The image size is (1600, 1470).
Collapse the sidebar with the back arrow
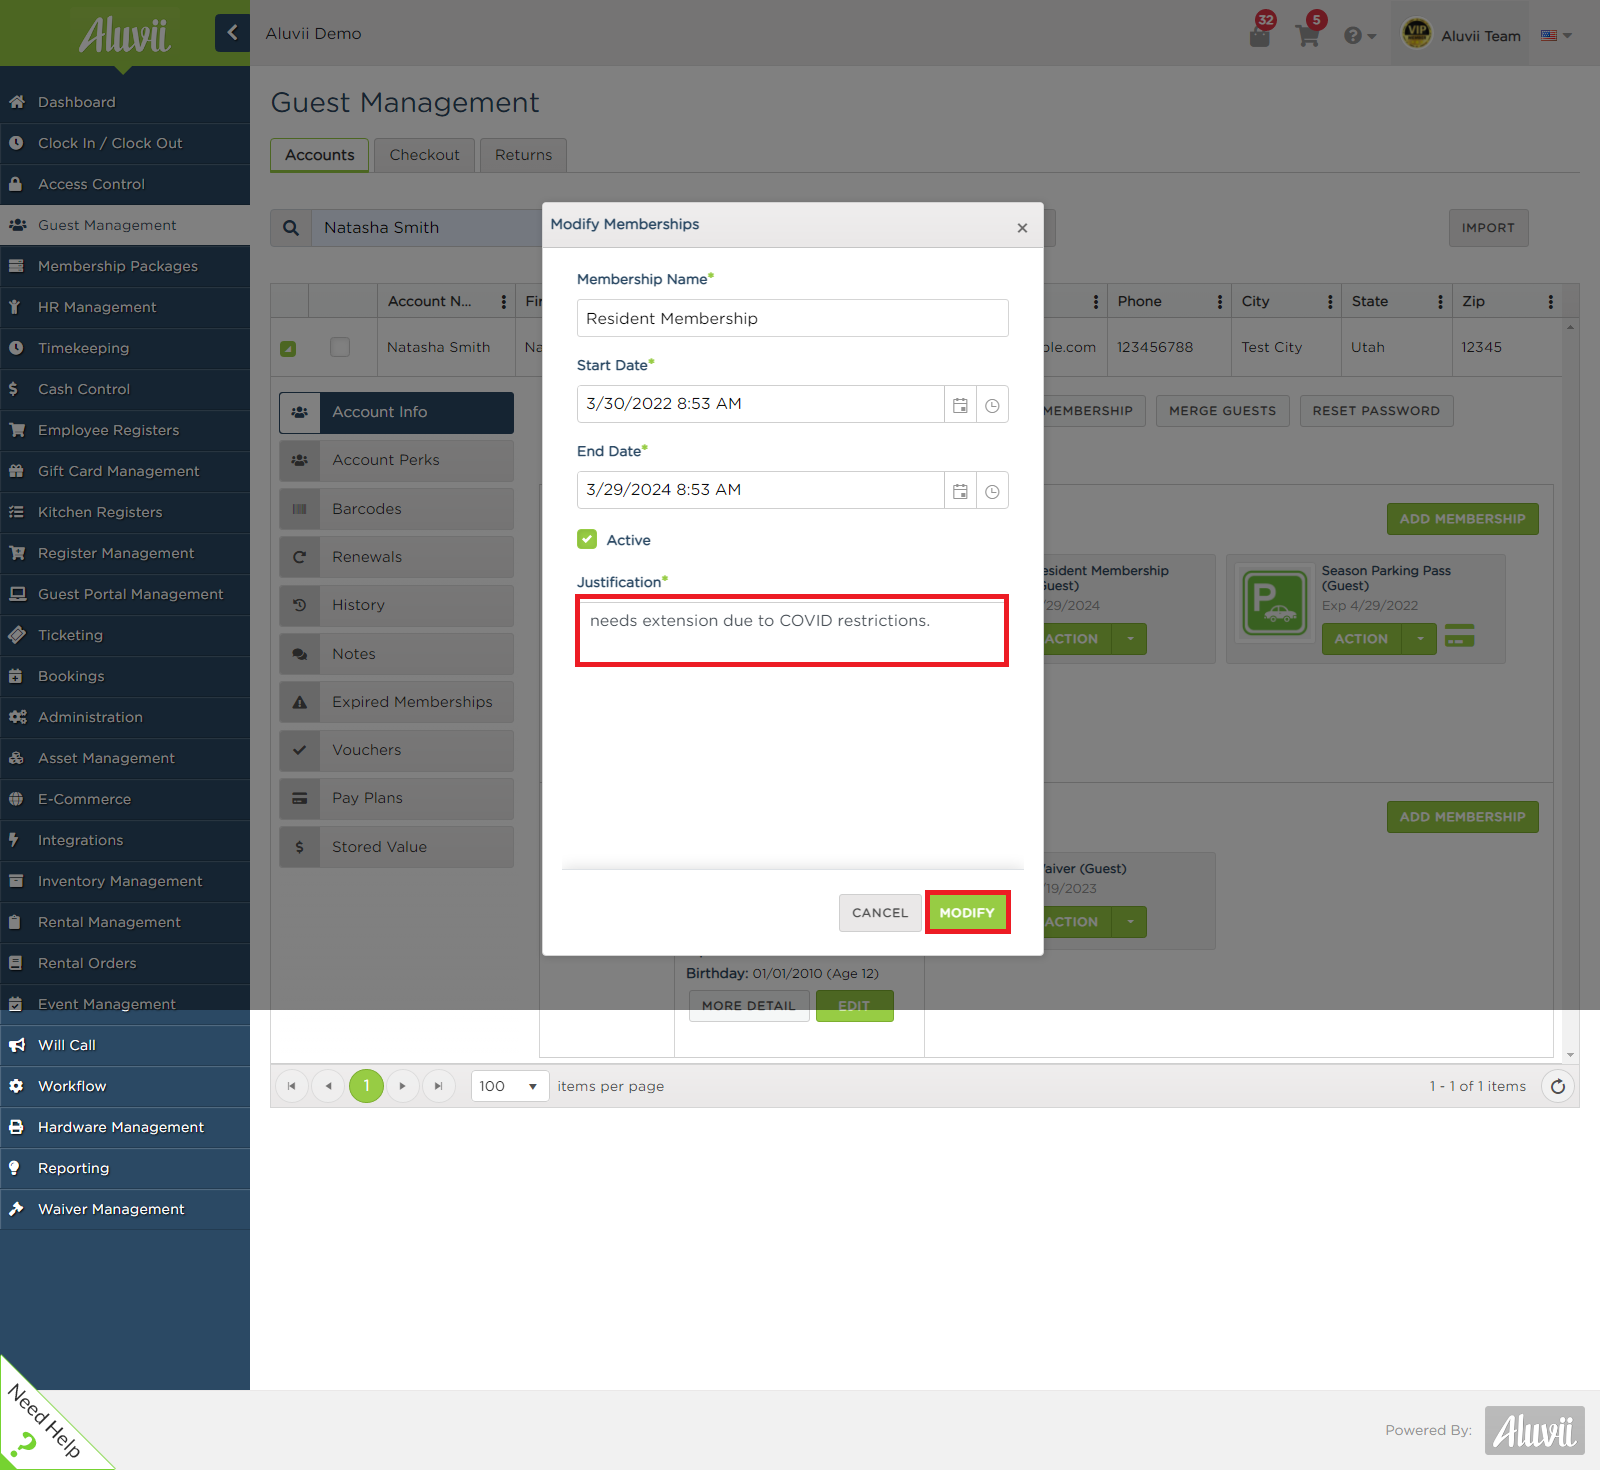232,33
